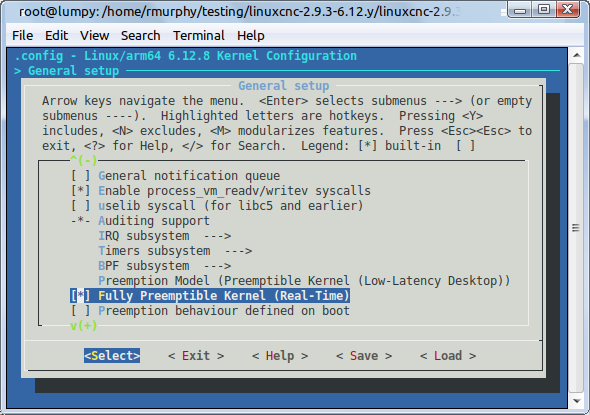Image resolution: width=590 pixels, height=415 pixels.
Task: Click the Exit button
Action: [x=196, y=356]
